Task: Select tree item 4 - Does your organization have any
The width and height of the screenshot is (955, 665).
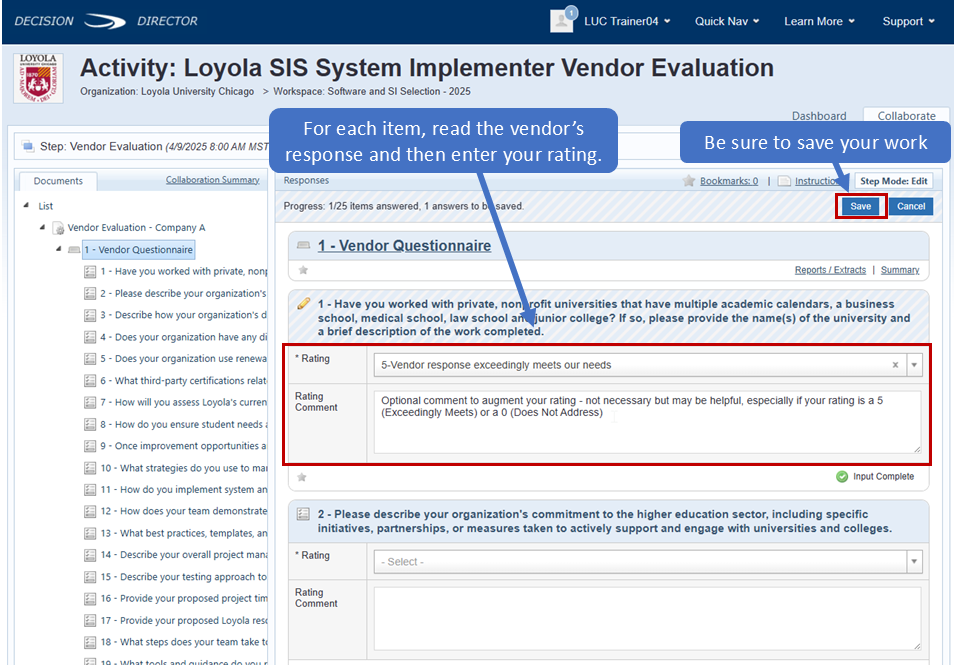Action: pyautogui.click(x=183, y=337)
